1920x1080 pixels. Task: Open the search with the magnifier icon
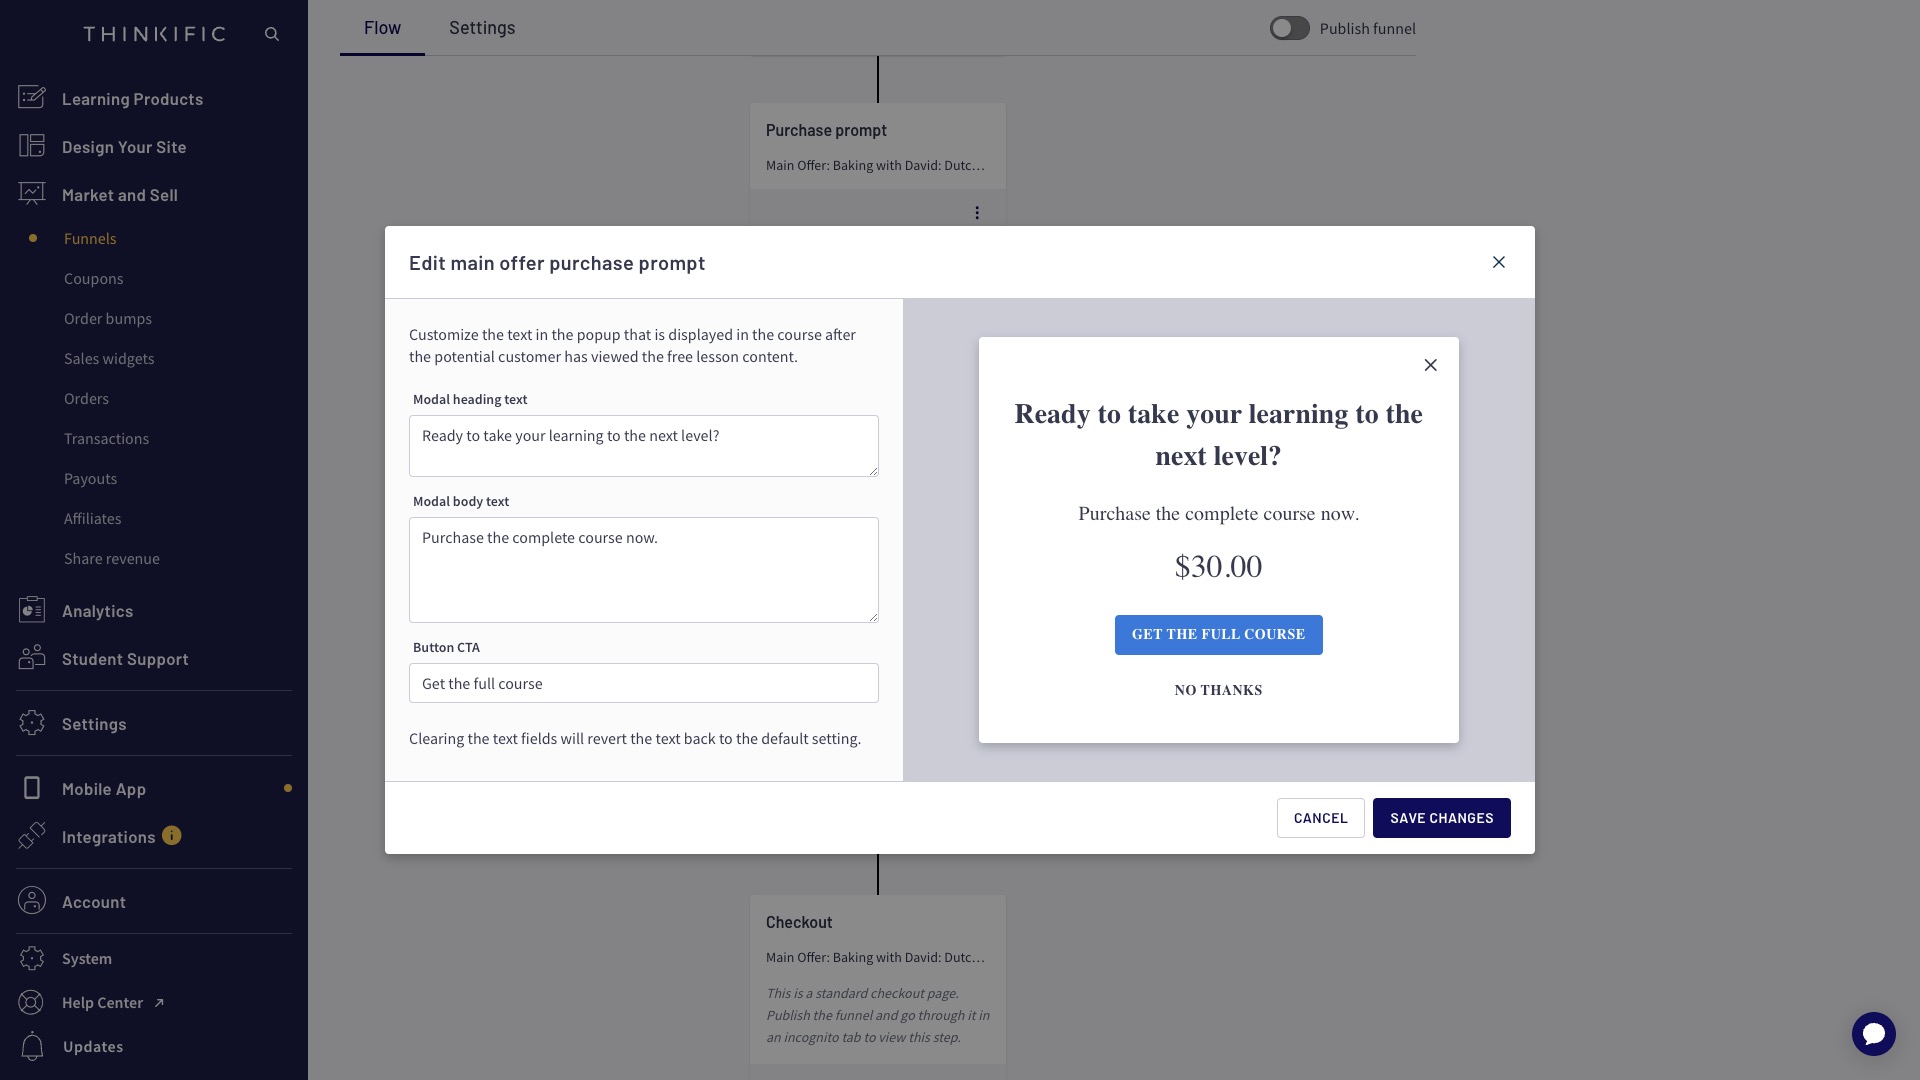272,33
